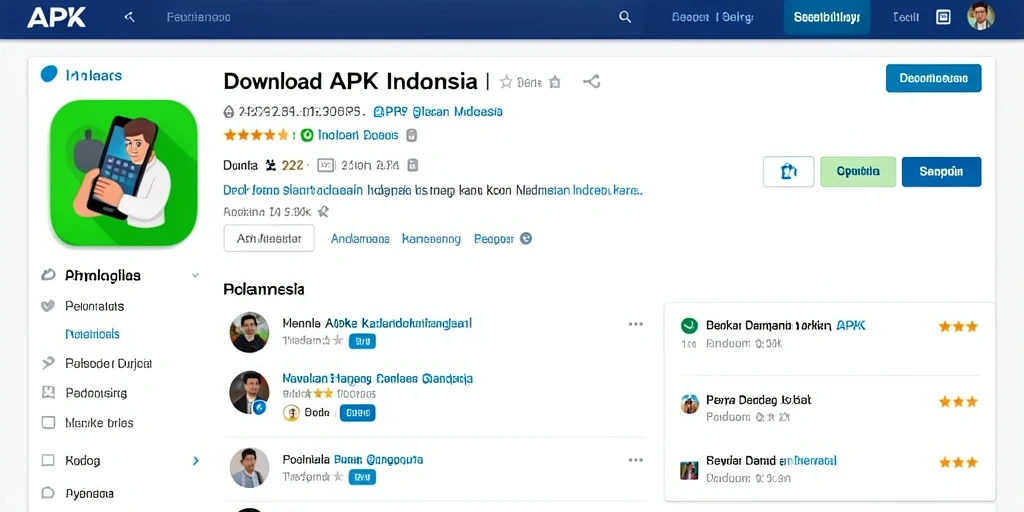Select the 'Detetricals' sidebar item
The image size is (1024, 512).
coord(92,334)
